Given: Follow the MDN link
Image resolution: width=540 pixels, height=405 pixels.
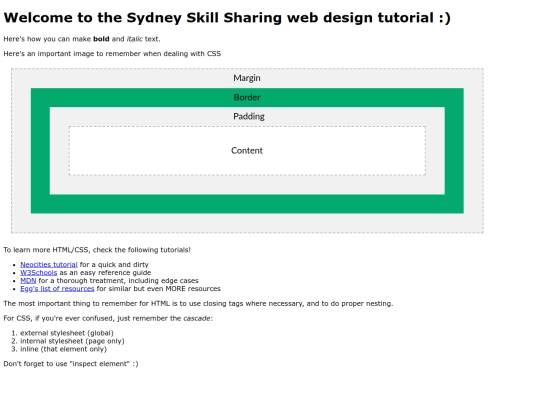Looking at the screenshot, I should point(28,281).
